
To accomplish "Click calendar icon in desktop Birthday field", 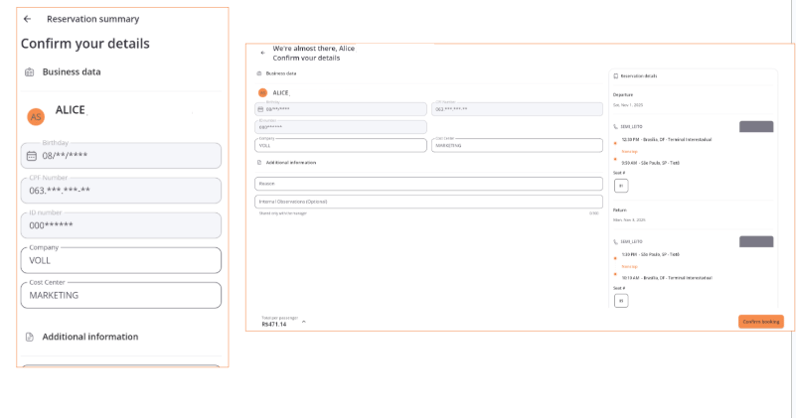I will click(x=261, y=109).
